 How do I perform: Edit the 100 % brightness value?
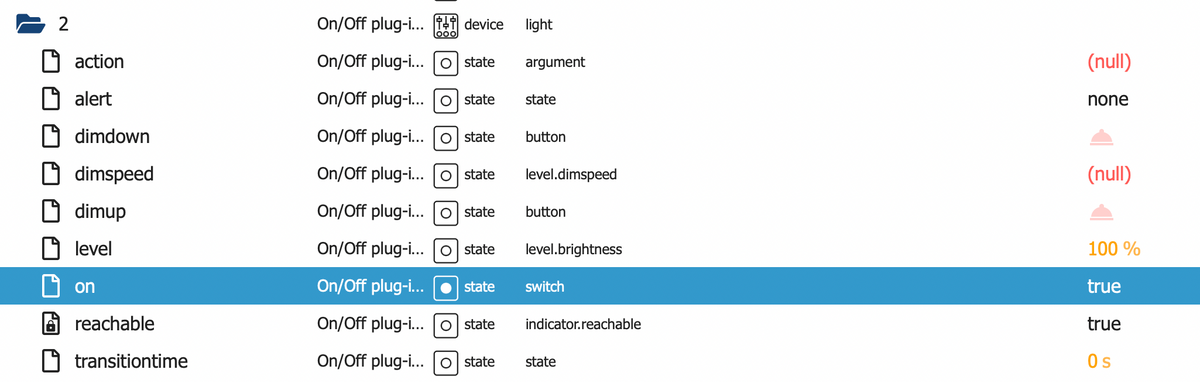coord(1113,249)
